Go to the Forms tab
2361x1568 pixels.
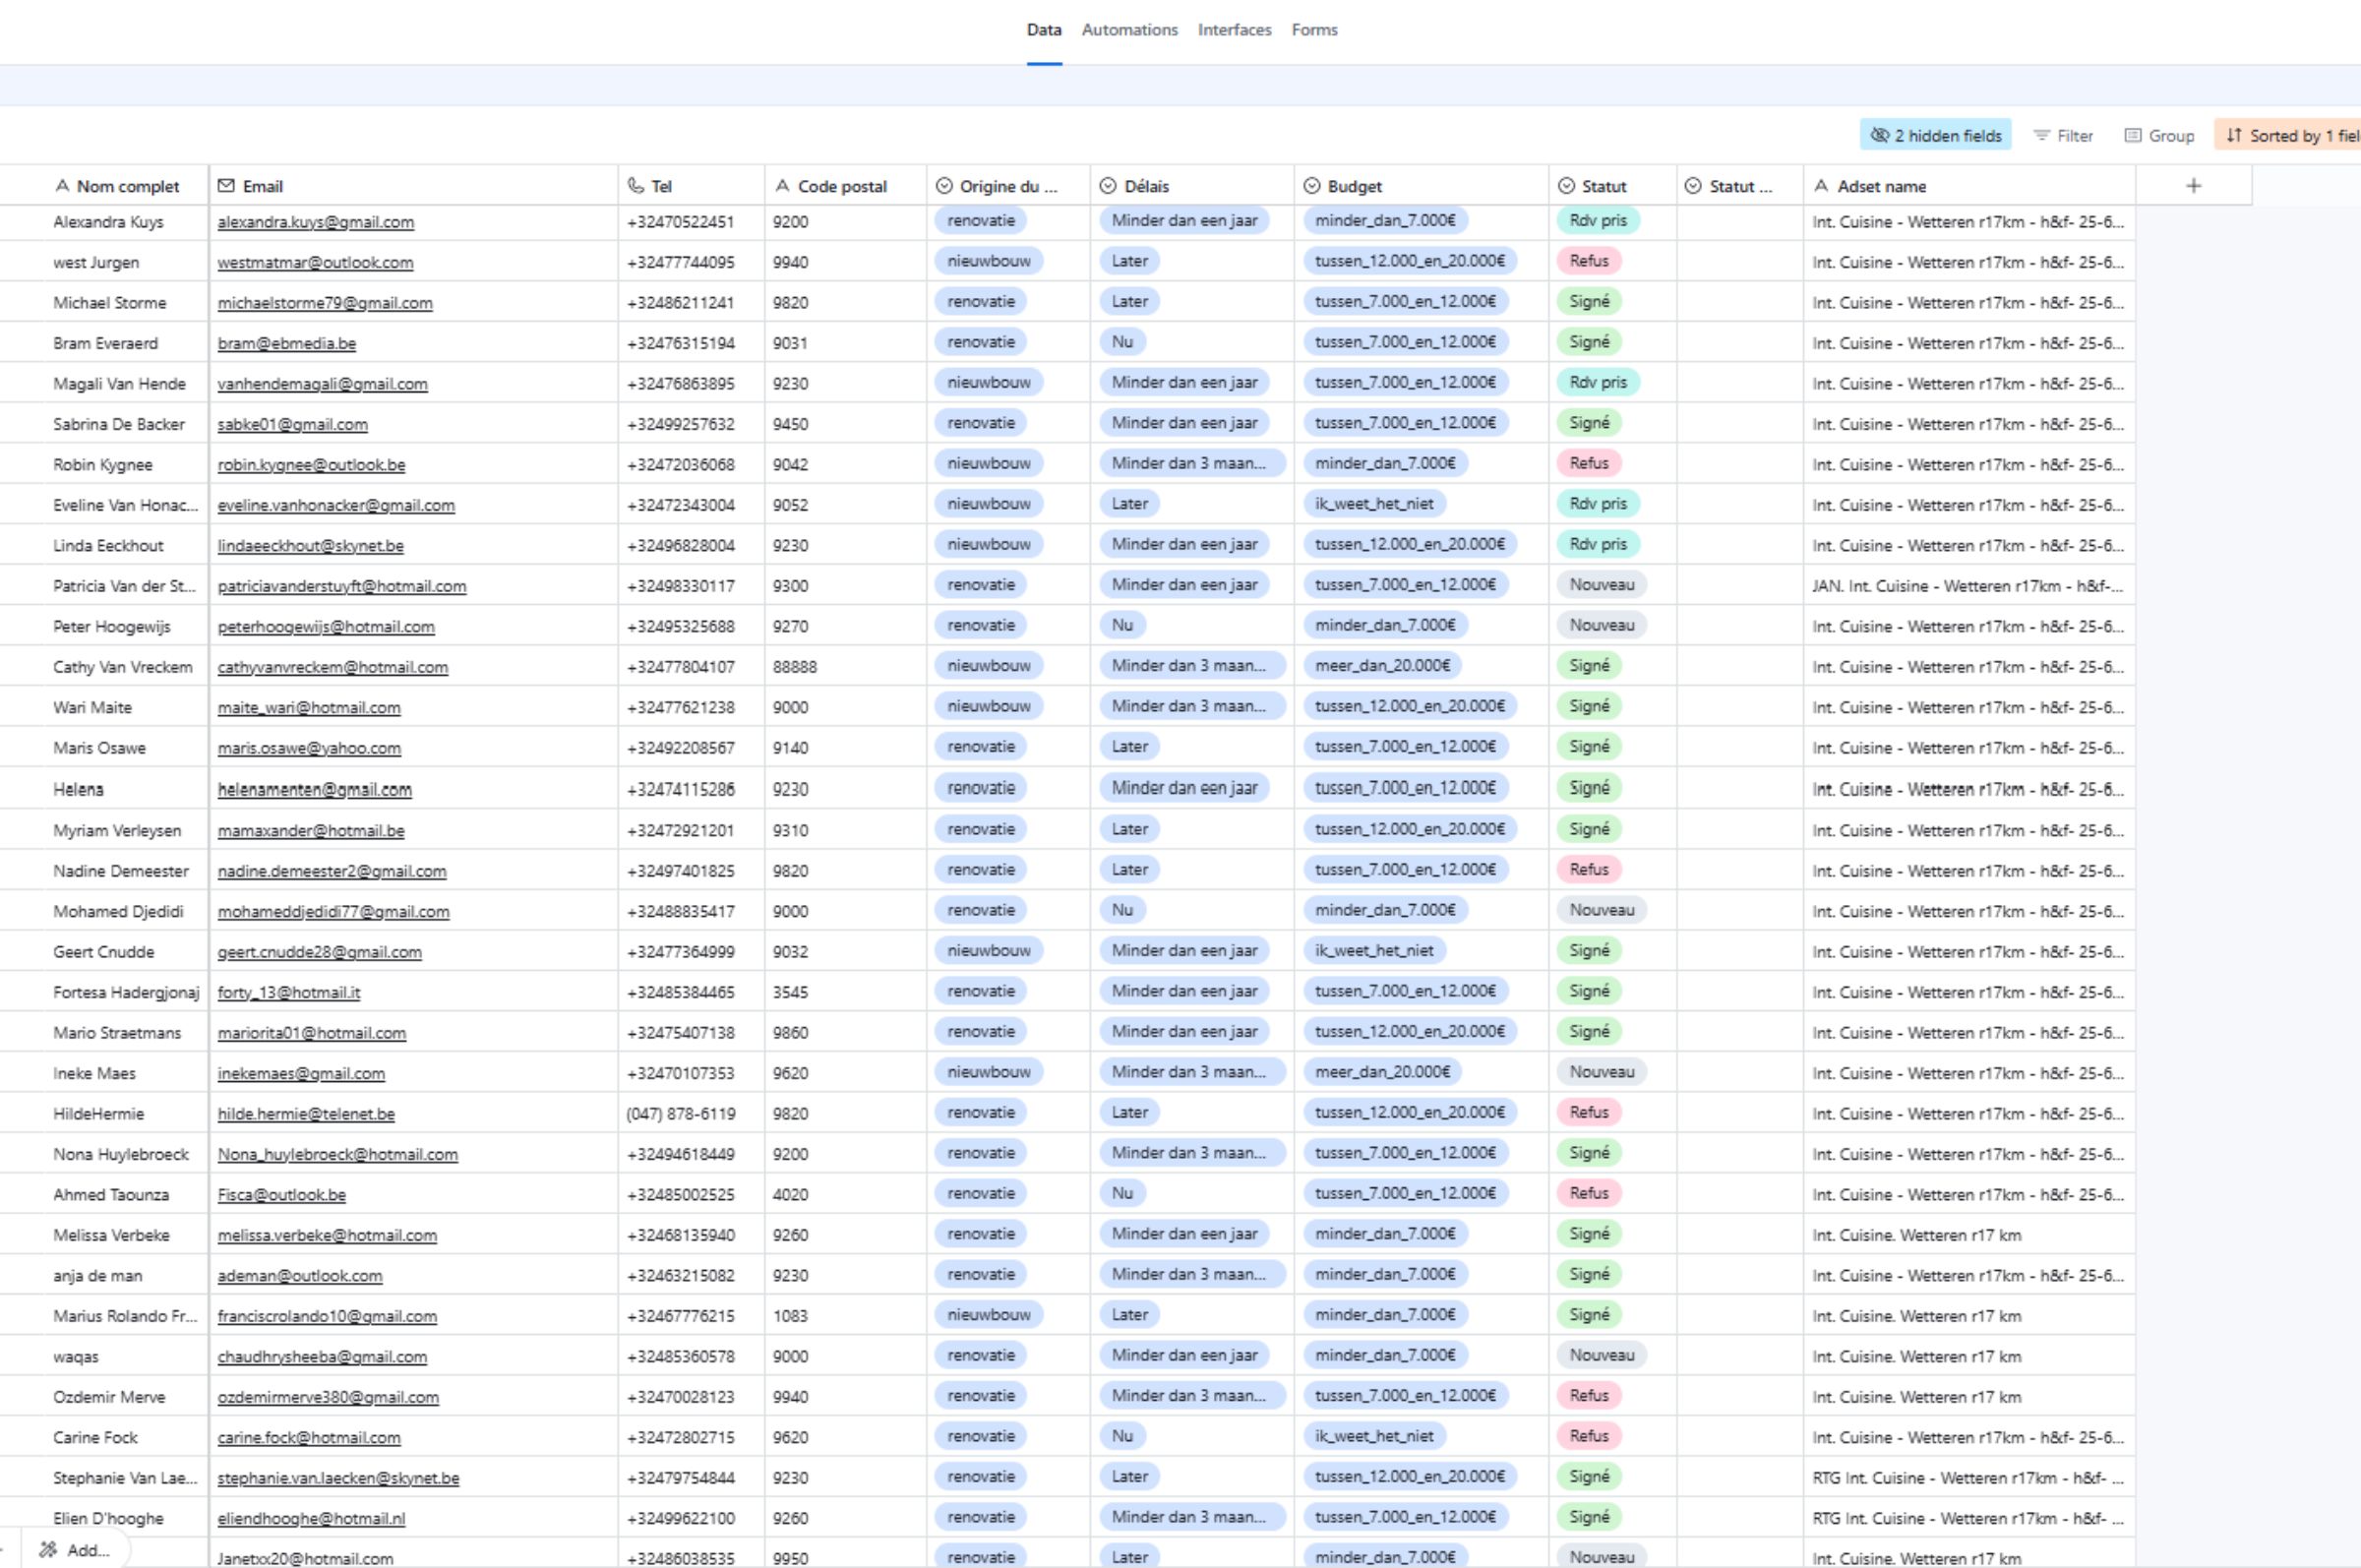[1314, 30]
